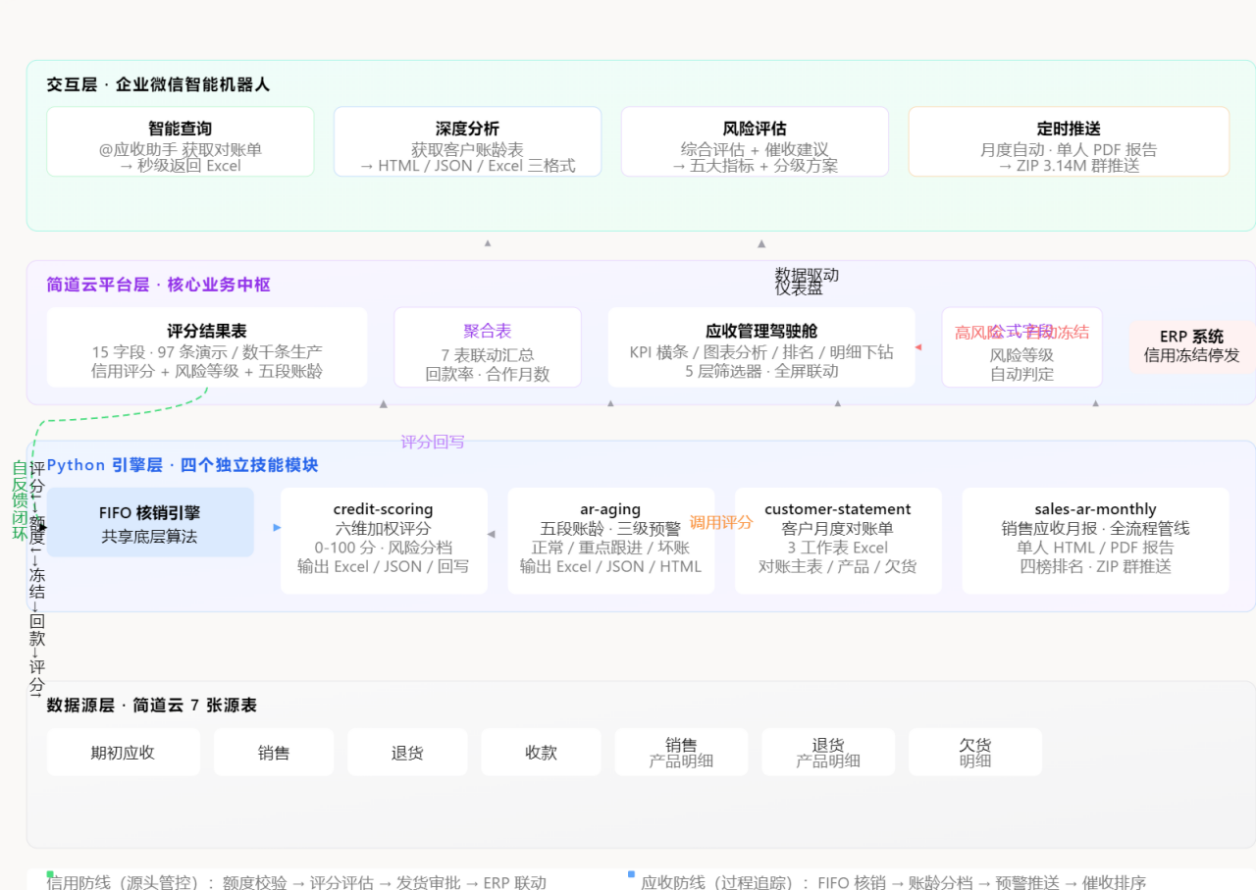Select the 评分结果表 box
Screen dimensions: 1256x891
point(207,348)
